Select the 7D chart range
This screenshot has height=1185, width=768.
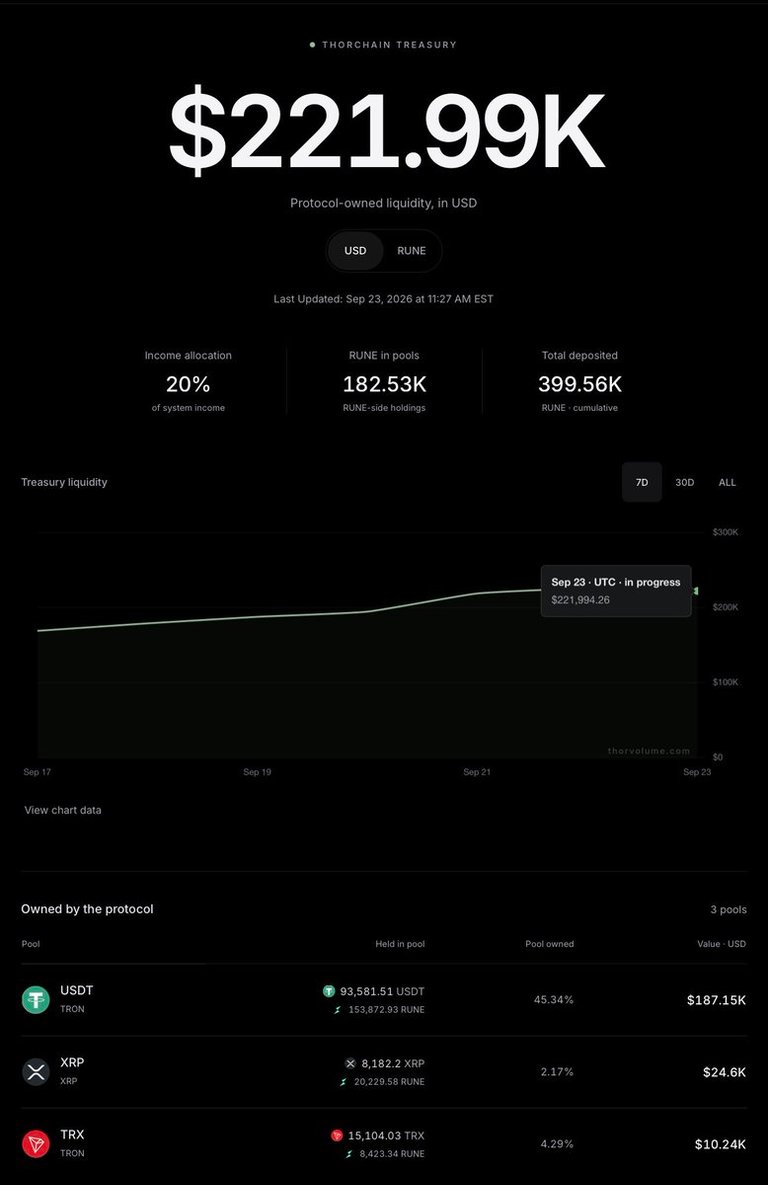pos(642,482)
